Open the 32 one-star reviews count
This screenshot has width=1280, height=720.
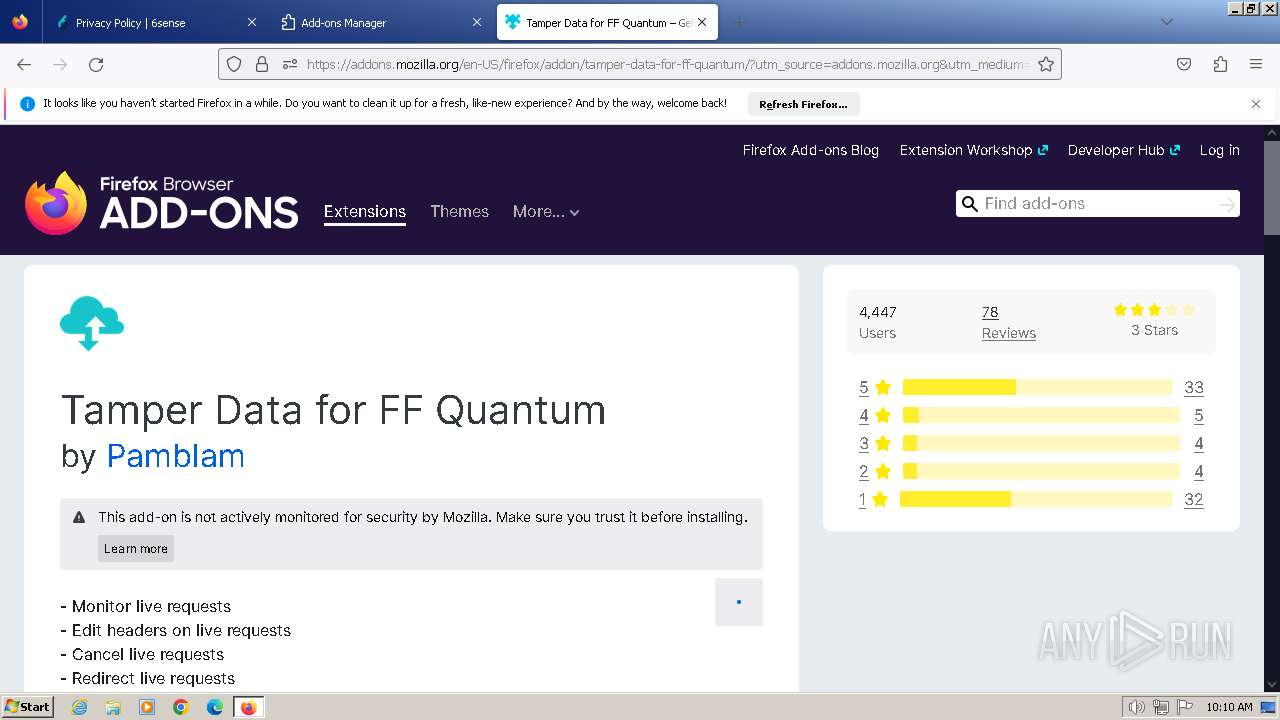pyautogui.click(x=1194, y=499)
